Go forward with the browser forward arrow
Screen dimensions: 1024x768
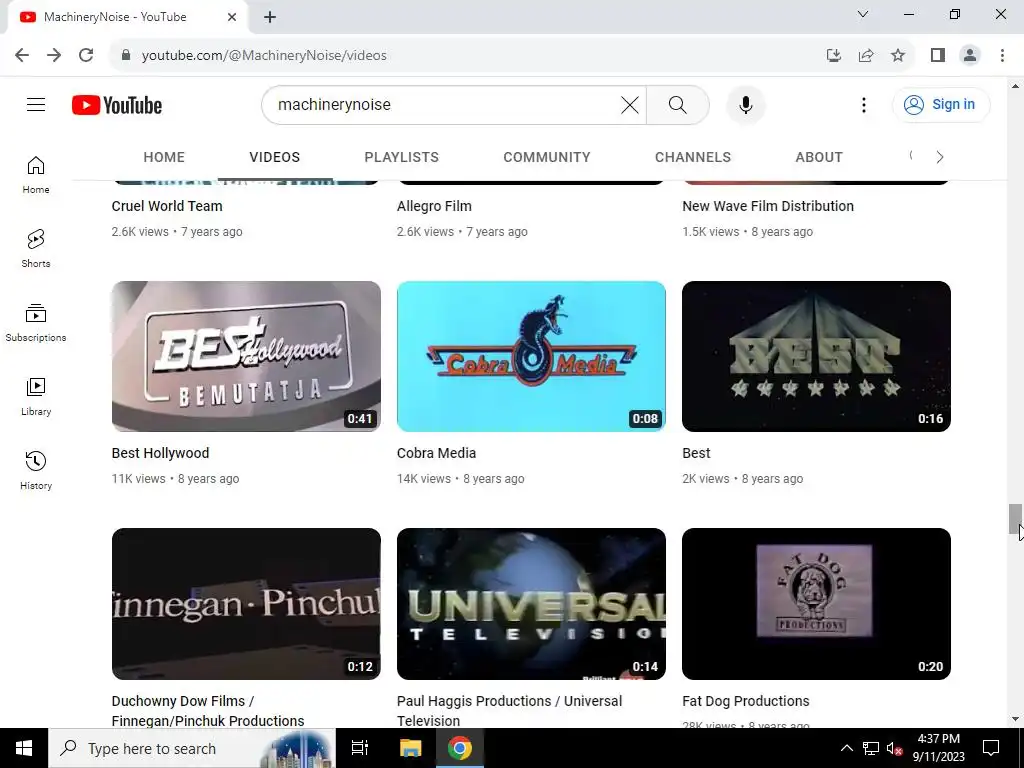54,56
